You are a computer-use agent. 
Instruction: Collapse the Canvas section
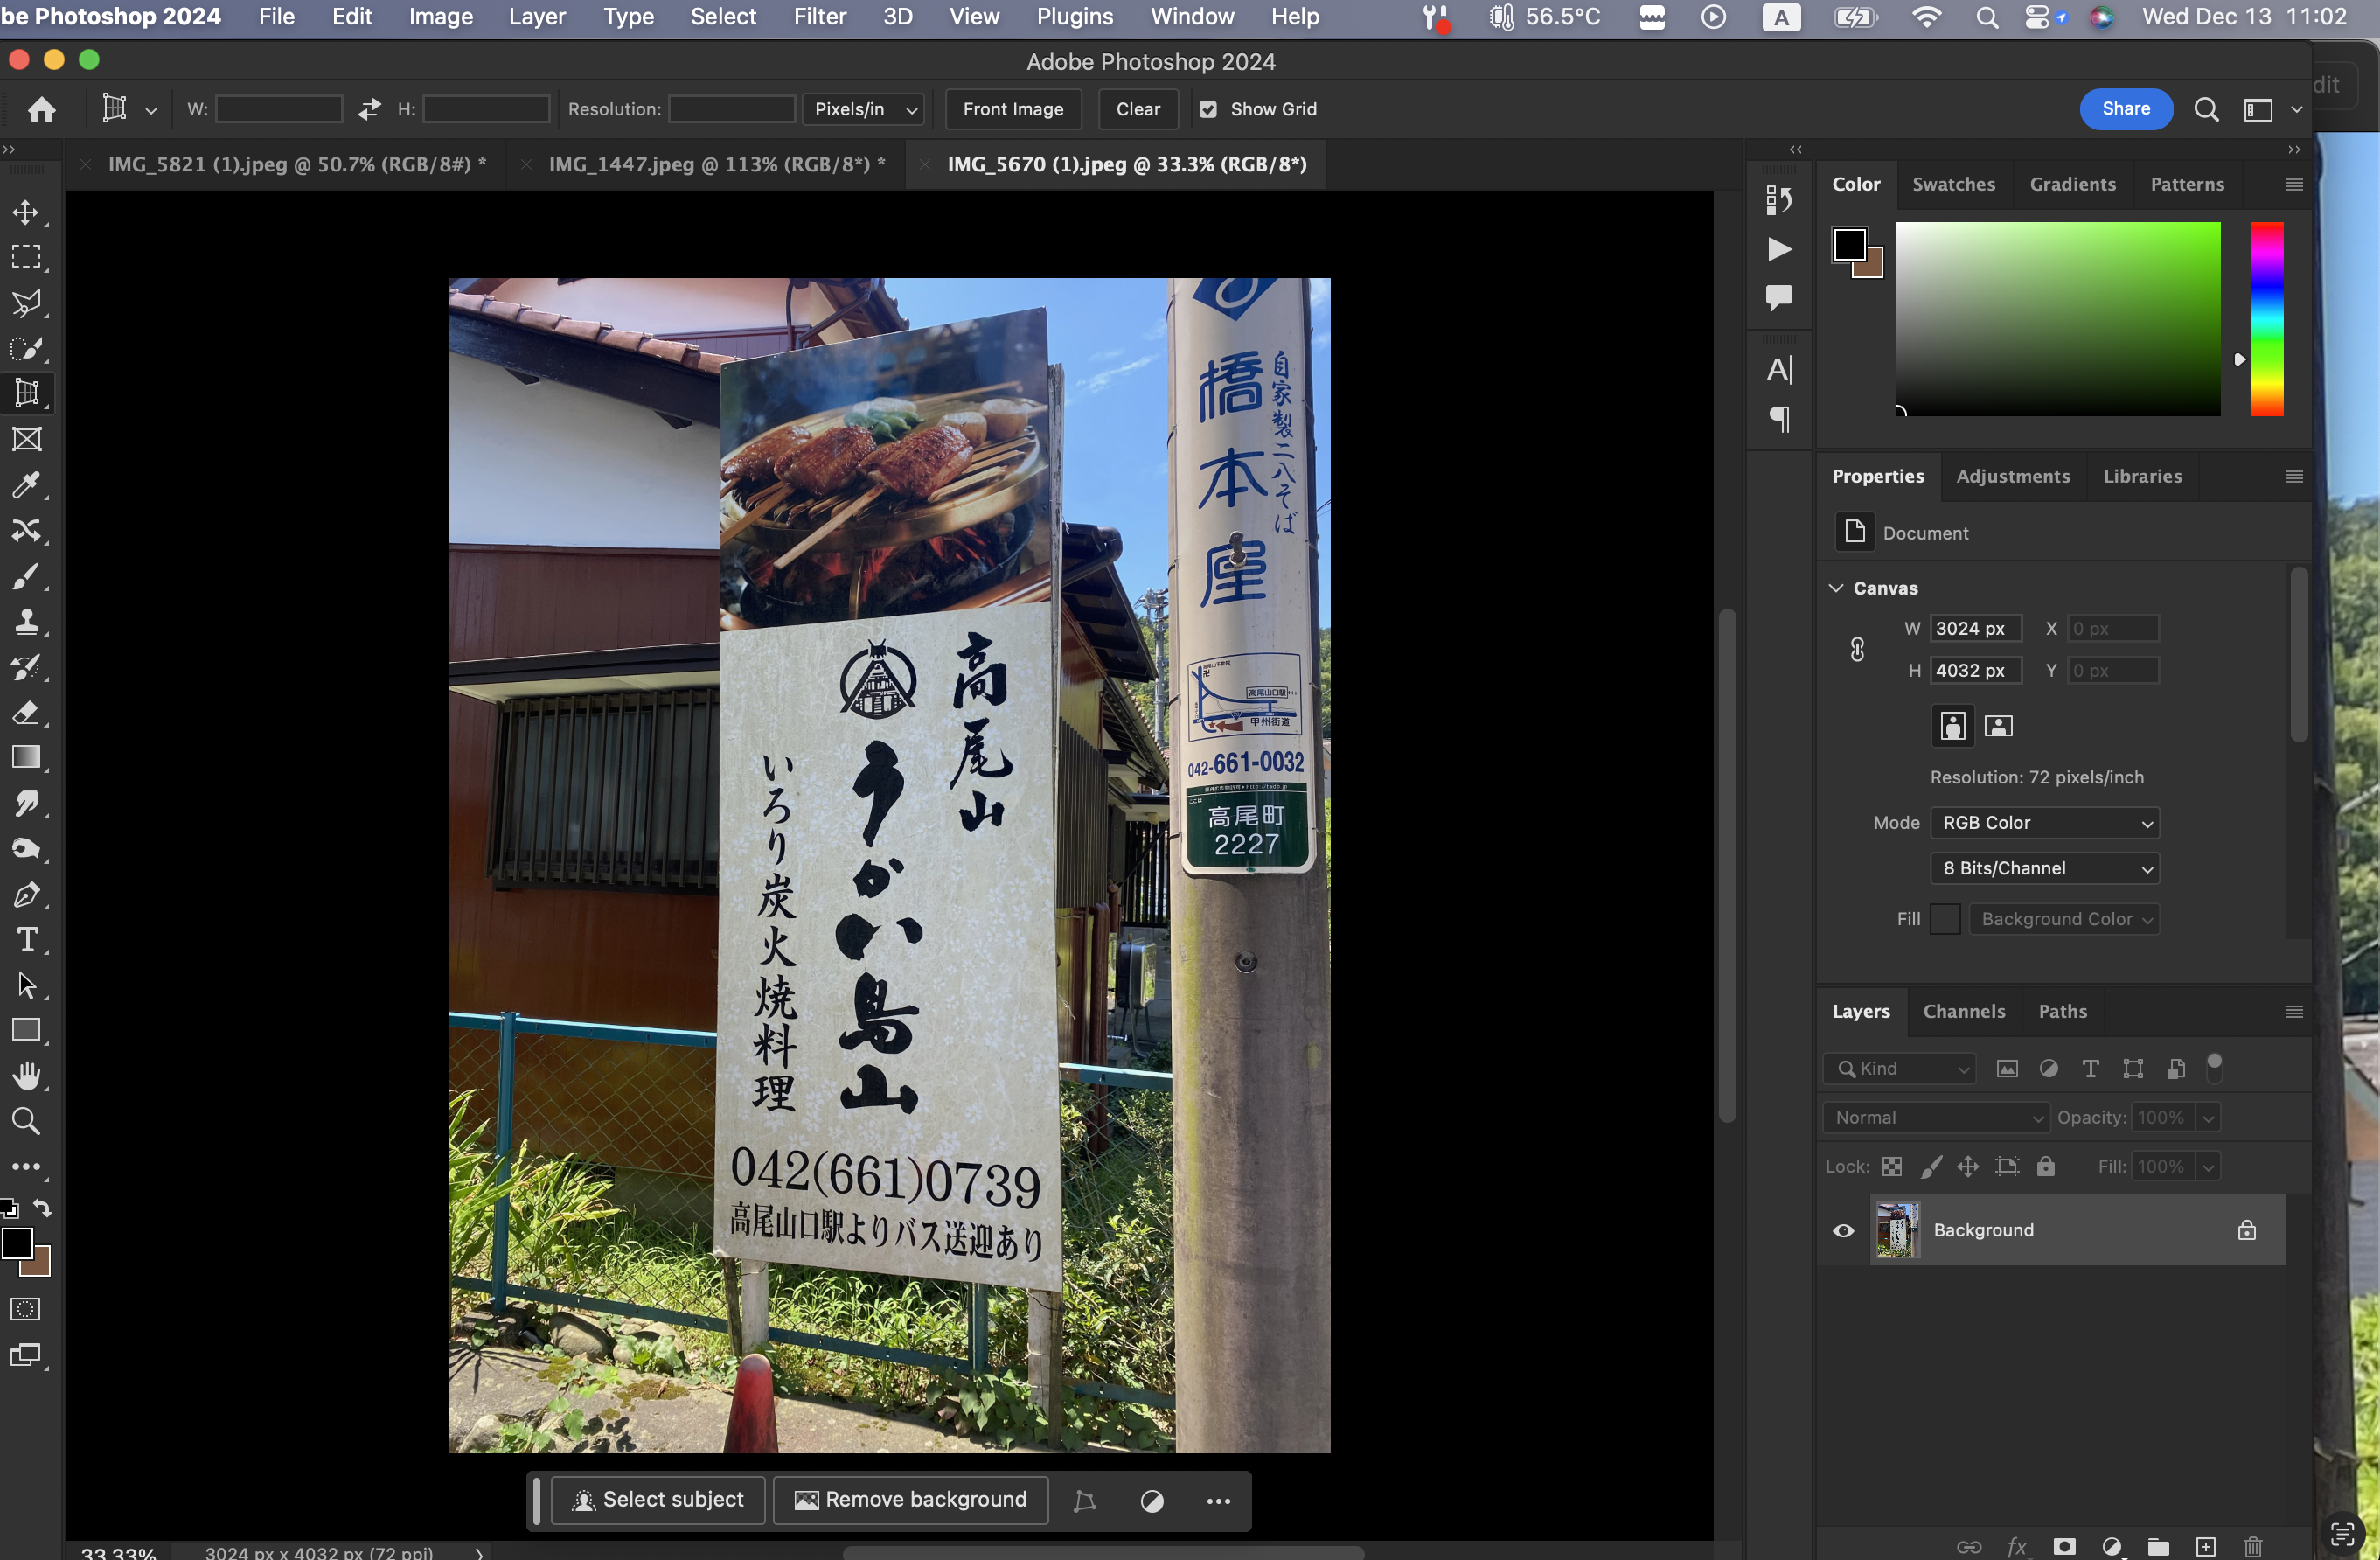click(x=1836, y=588)
